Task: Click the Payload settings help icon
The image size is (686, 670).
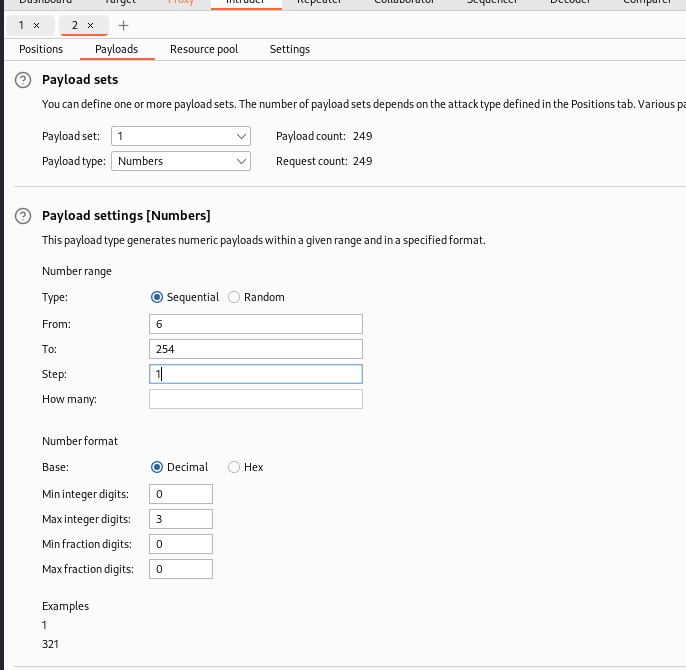Action: [x=23, y=216]
